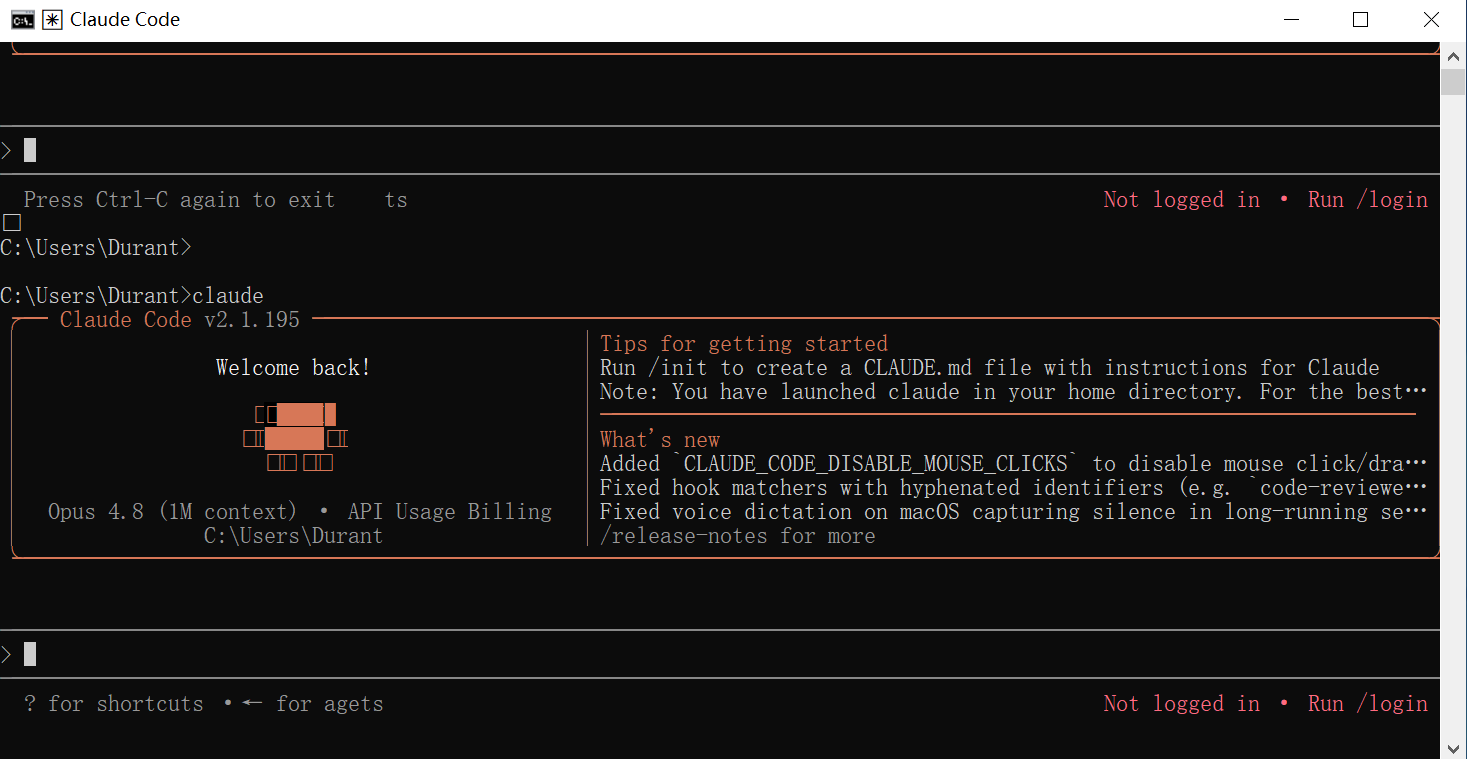Viewport: 1467px width, 759px height.
Task: Click the "What's new" heading
Action: 660,440
